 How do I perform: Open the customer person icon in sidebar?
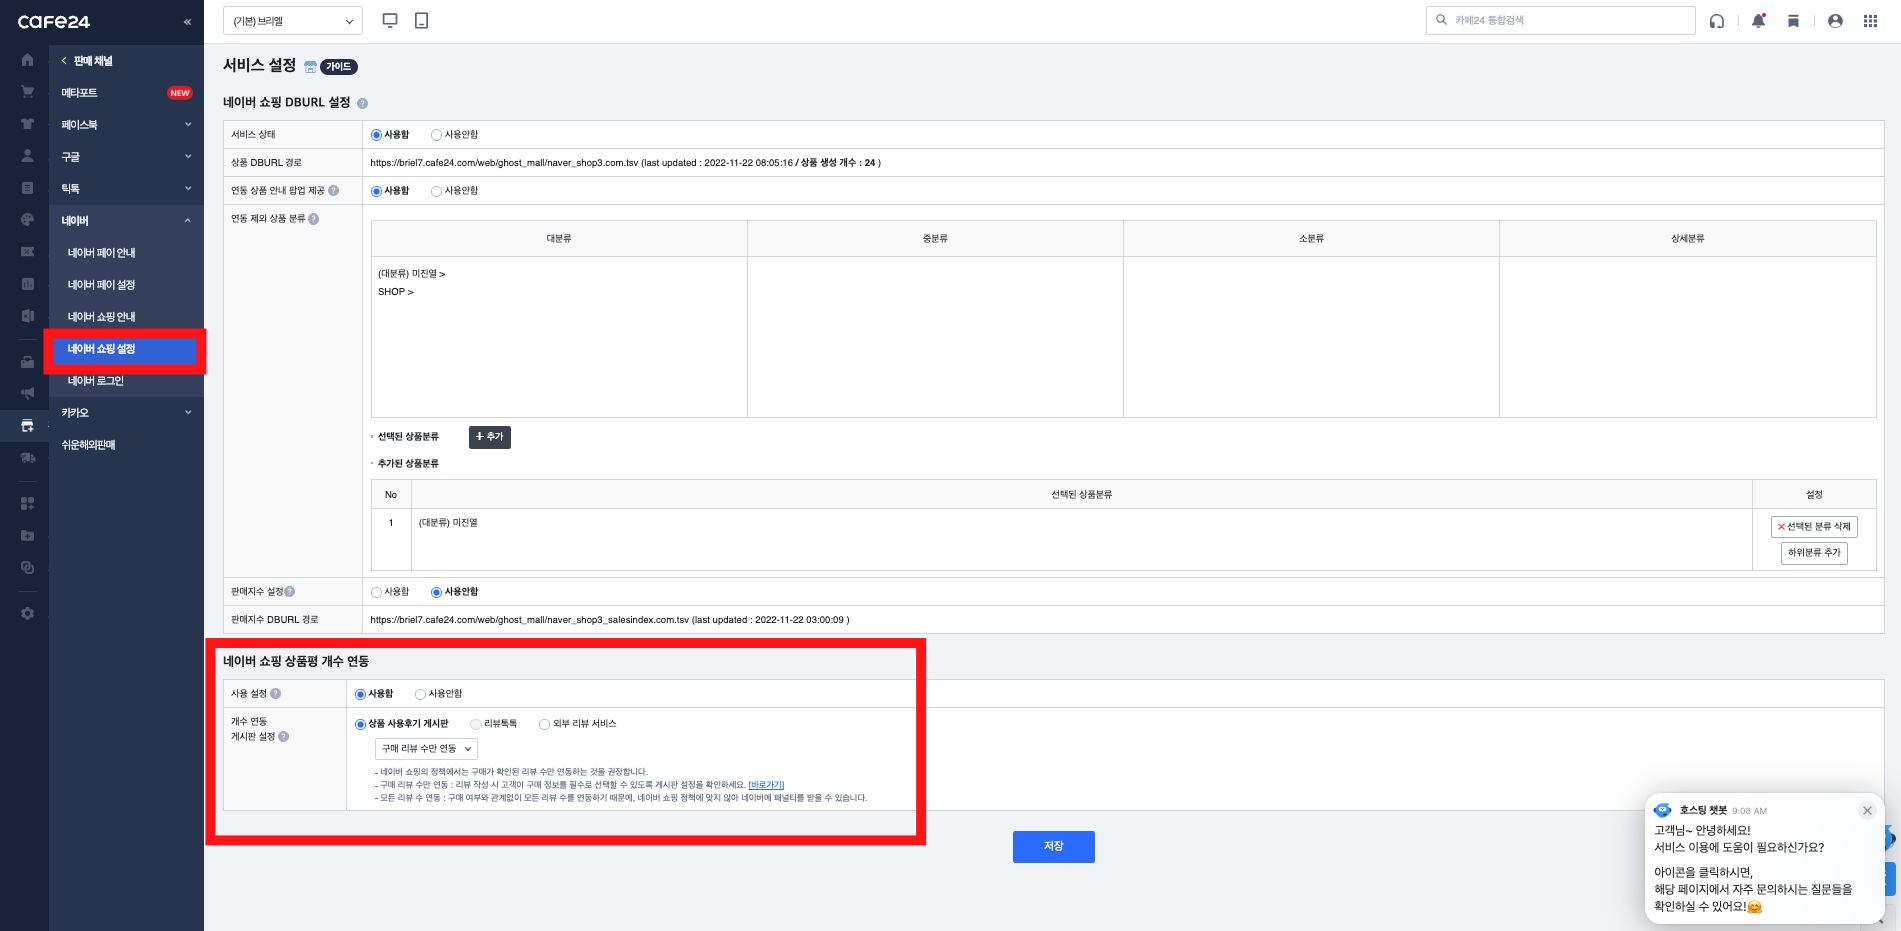[27, 156]
